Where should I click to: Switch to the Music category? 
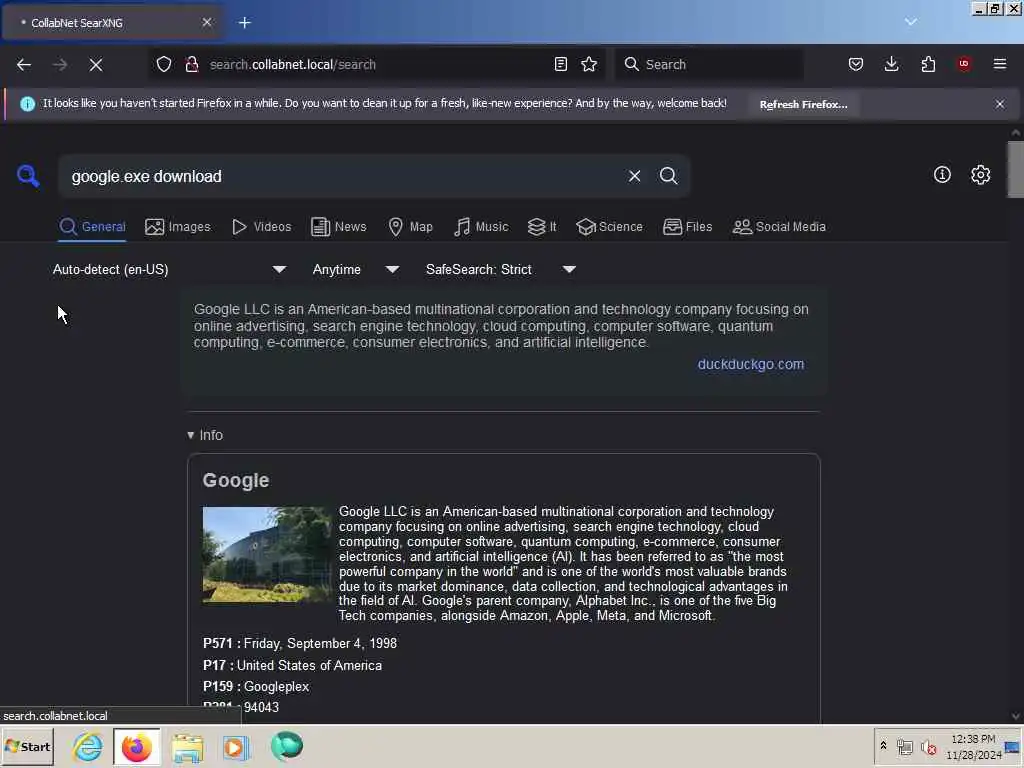click(481, 227)
